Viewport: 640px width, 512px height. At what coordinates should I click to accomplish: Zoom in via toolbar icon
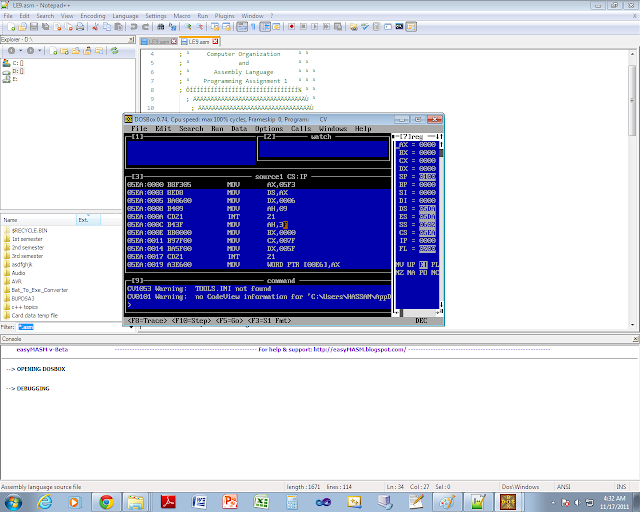pyautogui.click(x=188, y=27)
